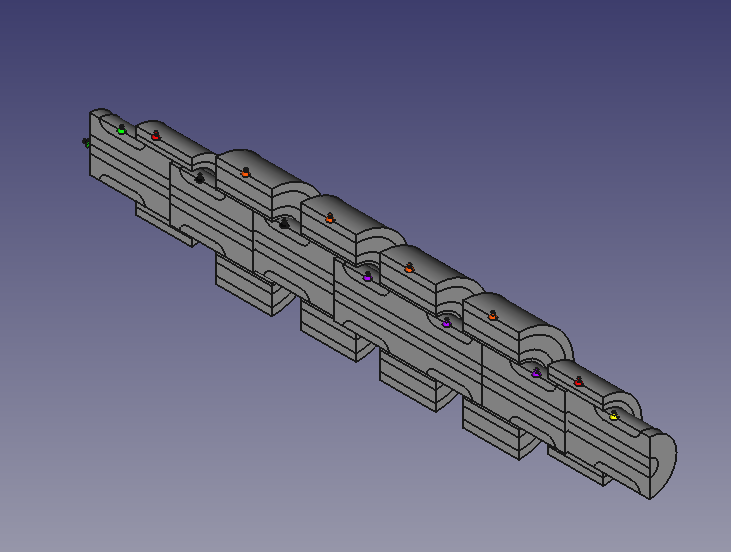Select the yellow marker near the right end

click(613, 416)
